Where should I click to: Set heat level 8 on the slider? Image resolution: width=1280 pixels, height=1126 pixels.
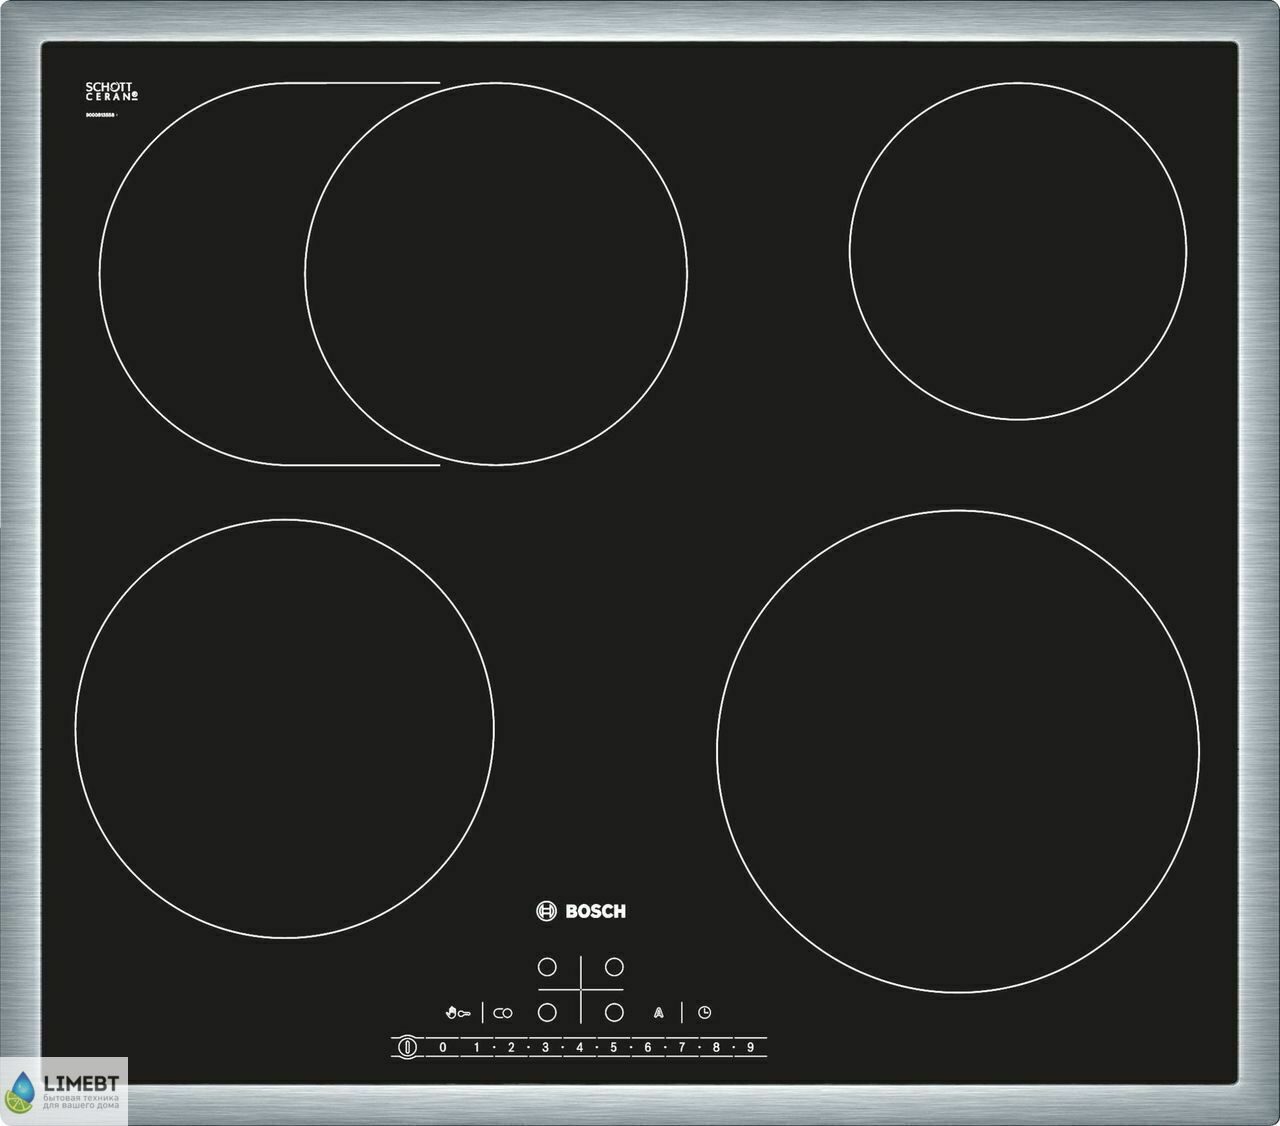716,1047
